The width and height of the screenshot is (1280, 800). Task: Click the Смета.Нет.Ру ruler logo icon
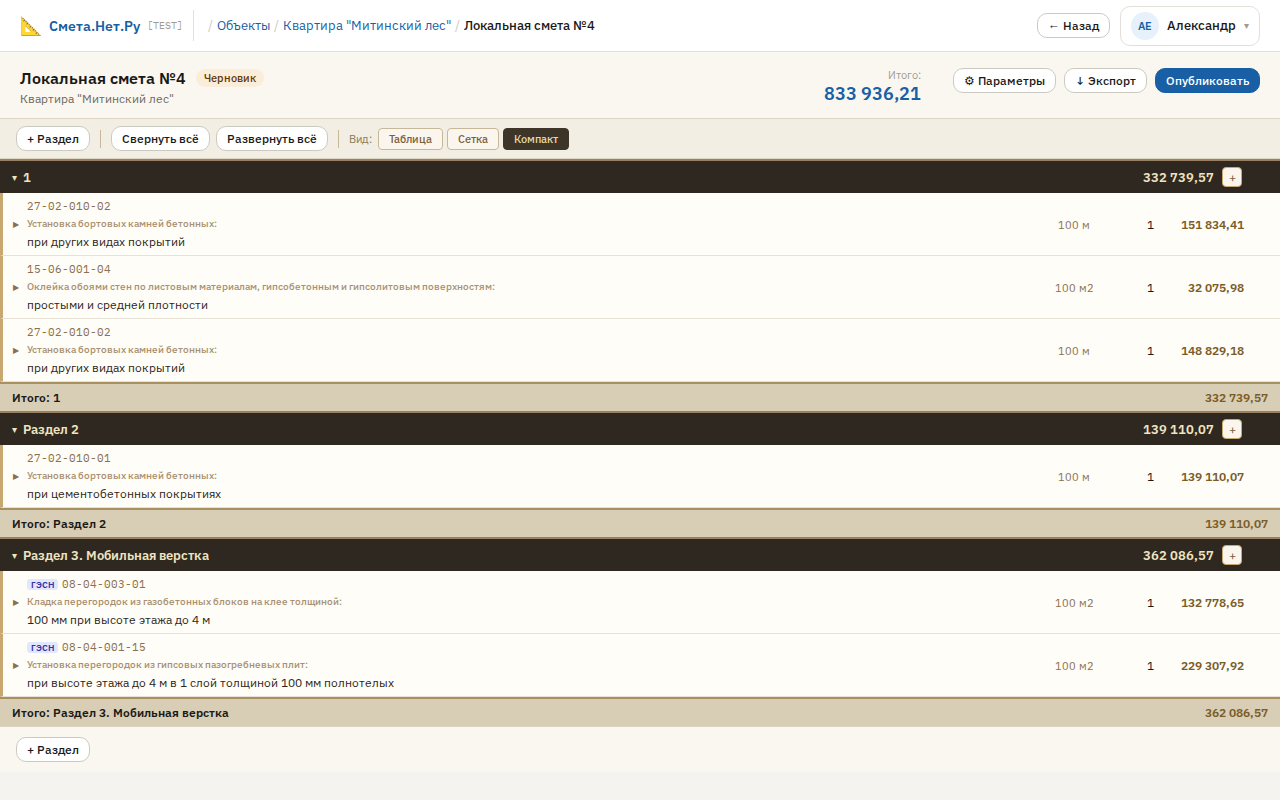pos(31,26)
